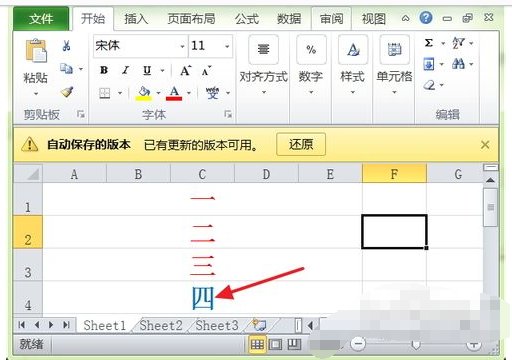
Task: Click the Insert new worksheet tab icon
Action: [x=259, y=325]
